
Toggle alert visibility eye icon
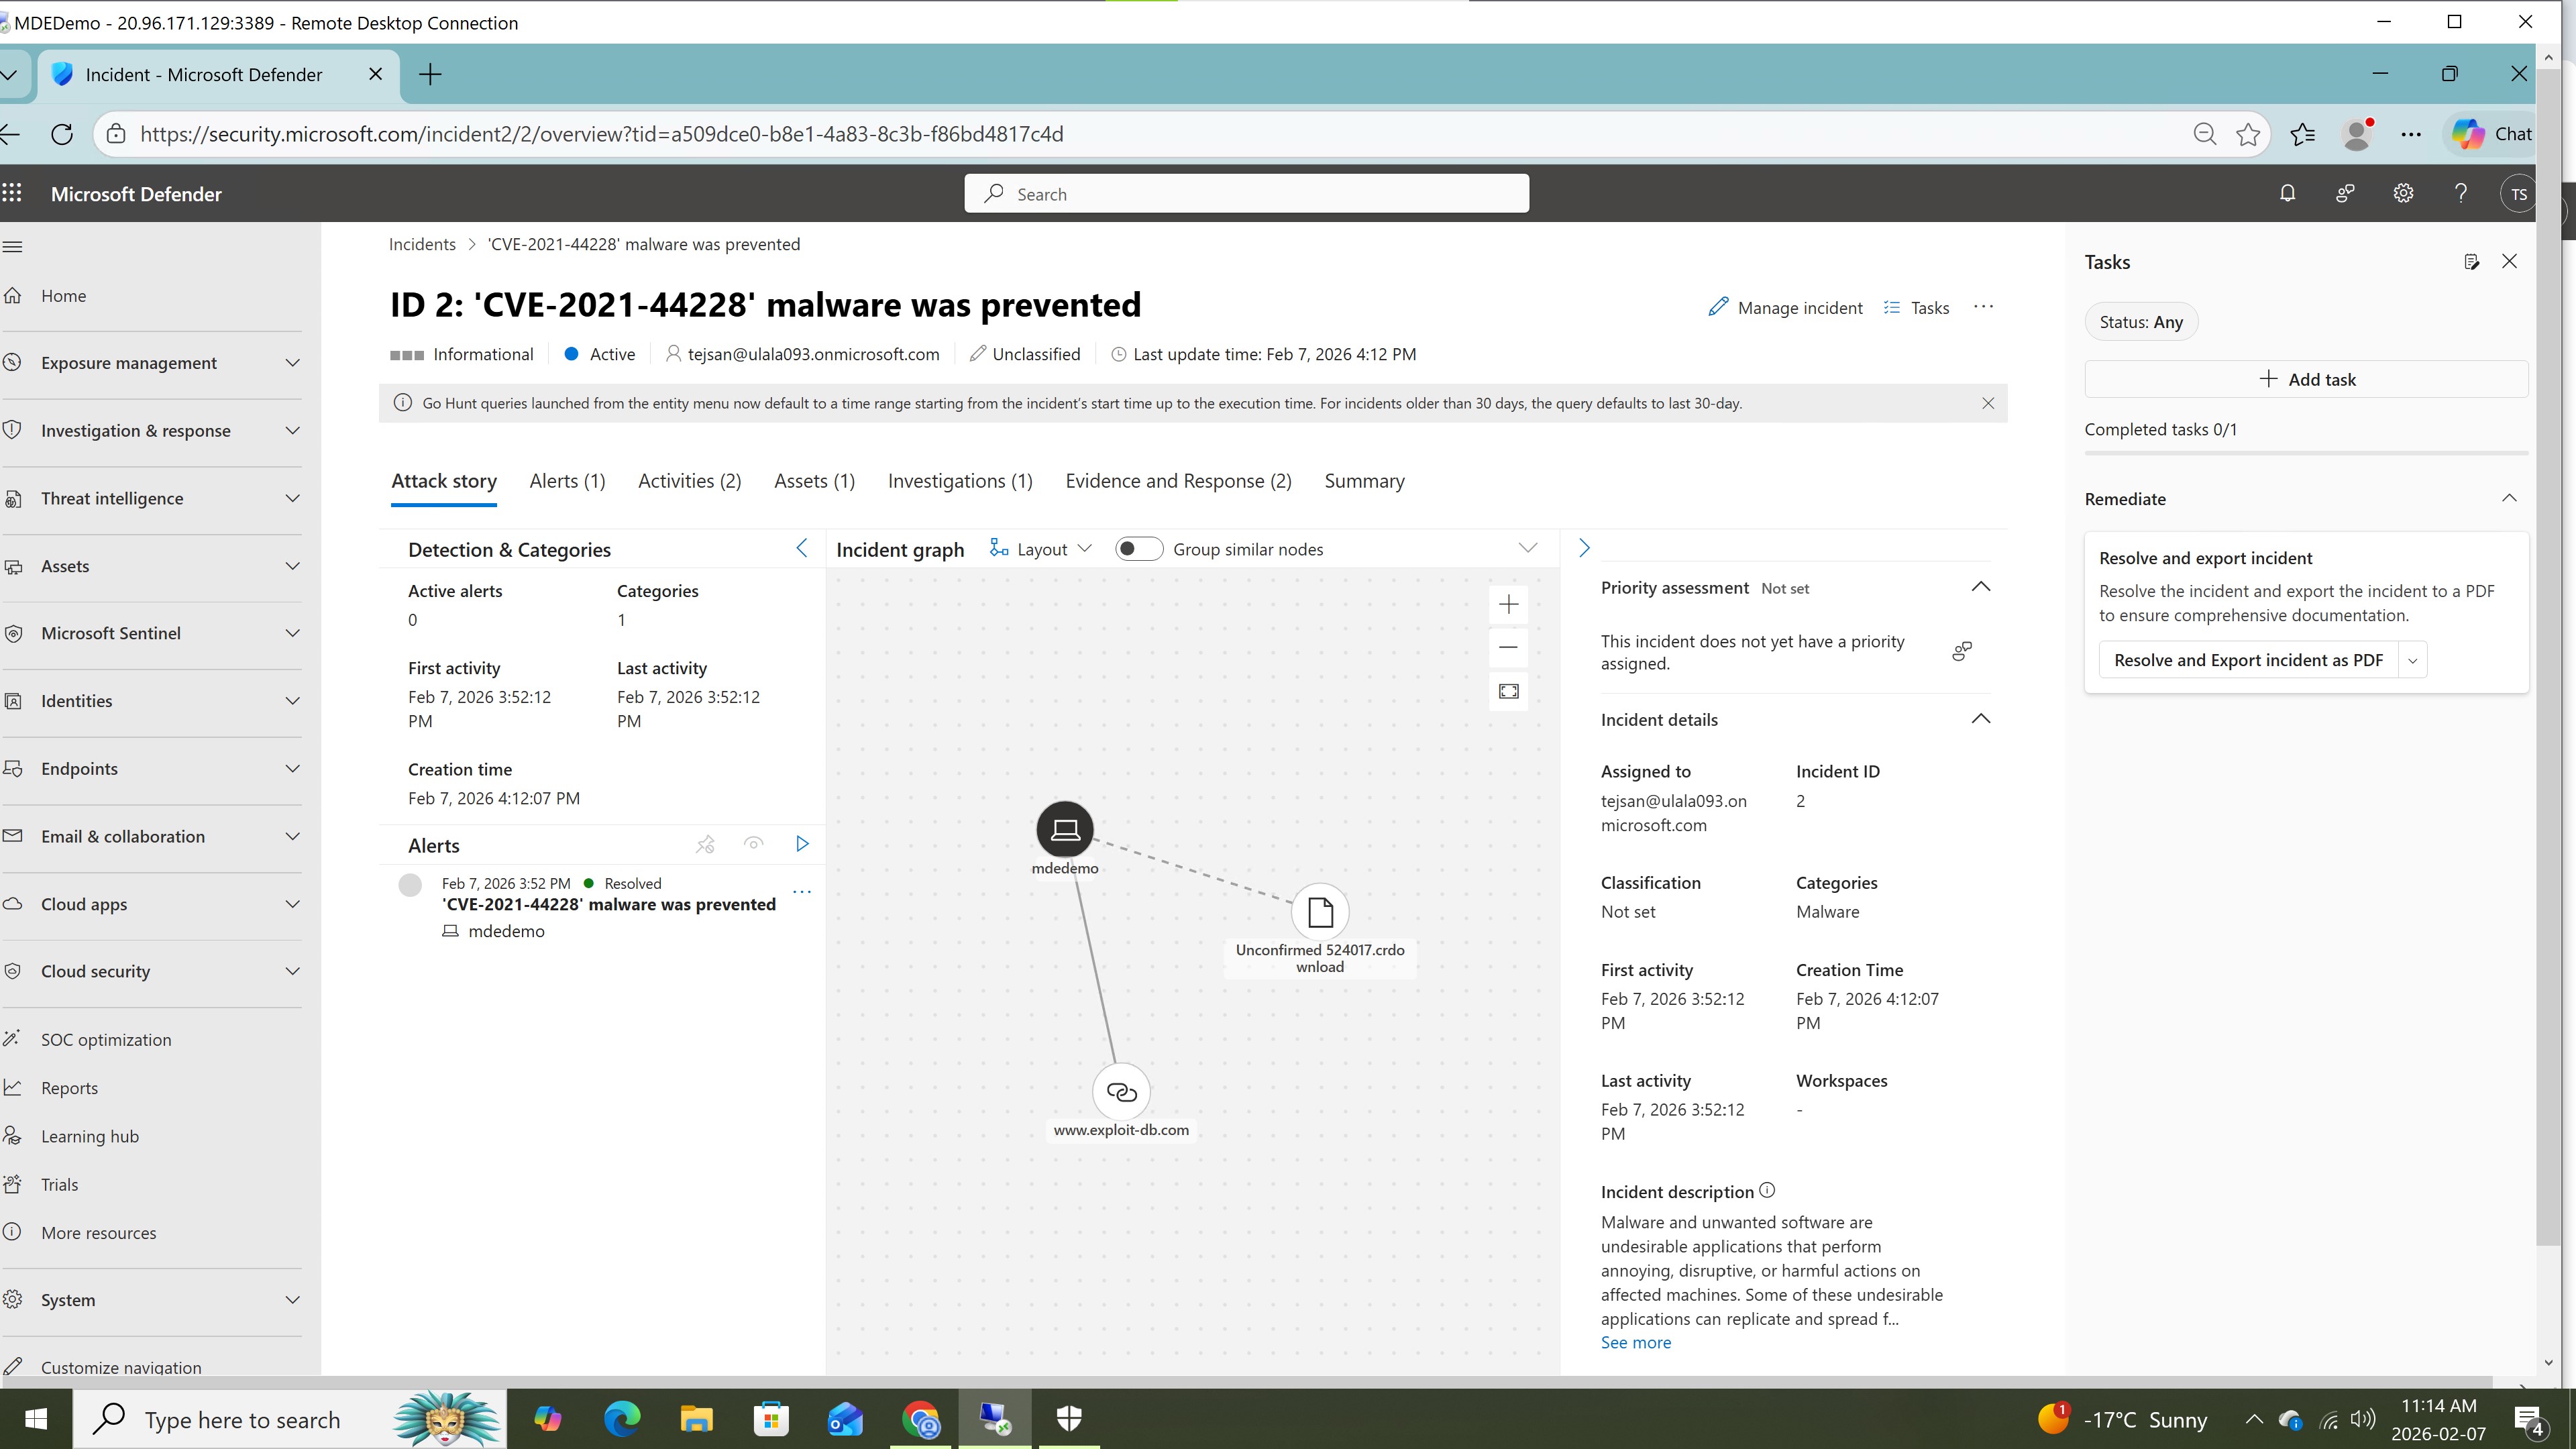point(754,844)
